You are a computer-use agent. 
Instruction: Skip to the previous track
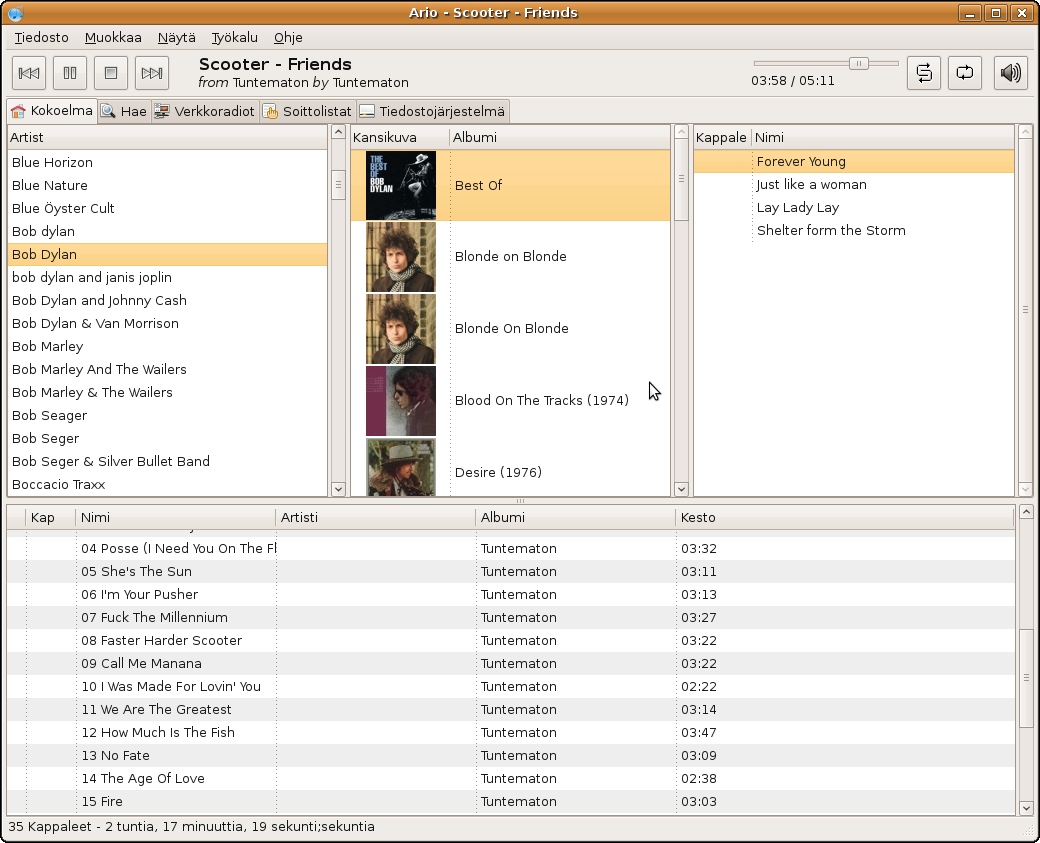pos(29,73)
